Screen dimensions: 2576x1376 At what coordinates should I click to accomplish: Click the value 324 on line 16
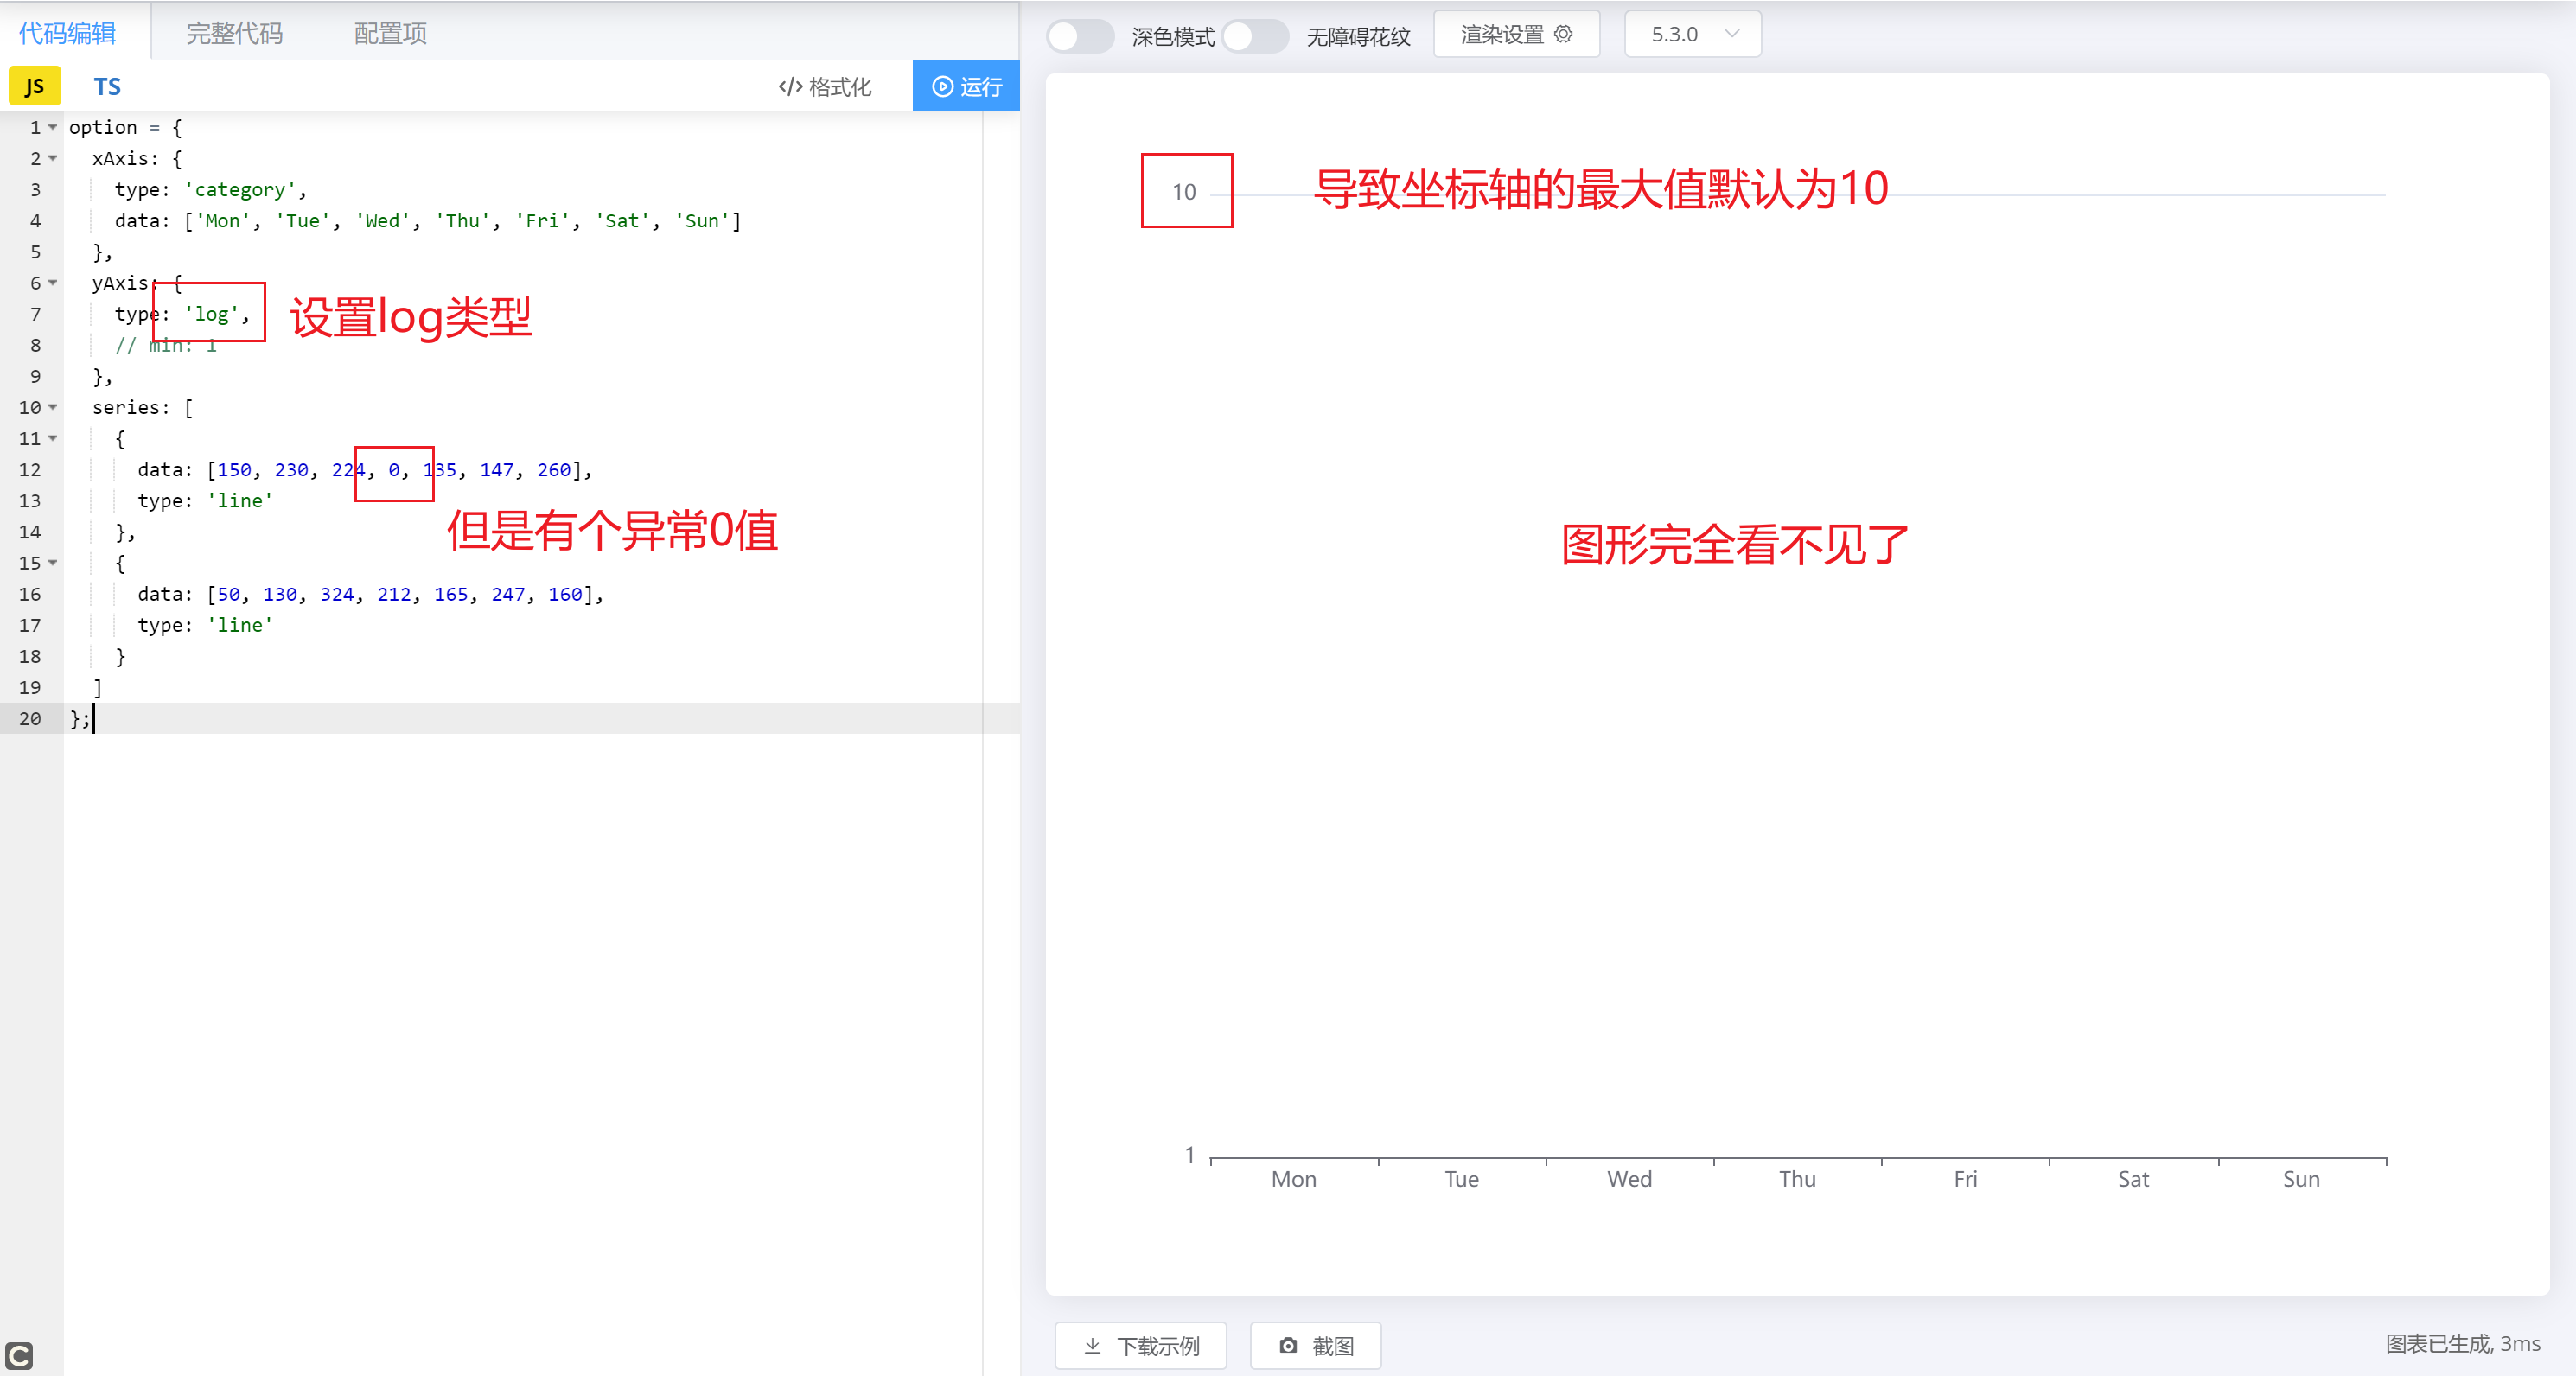point(337,594)
